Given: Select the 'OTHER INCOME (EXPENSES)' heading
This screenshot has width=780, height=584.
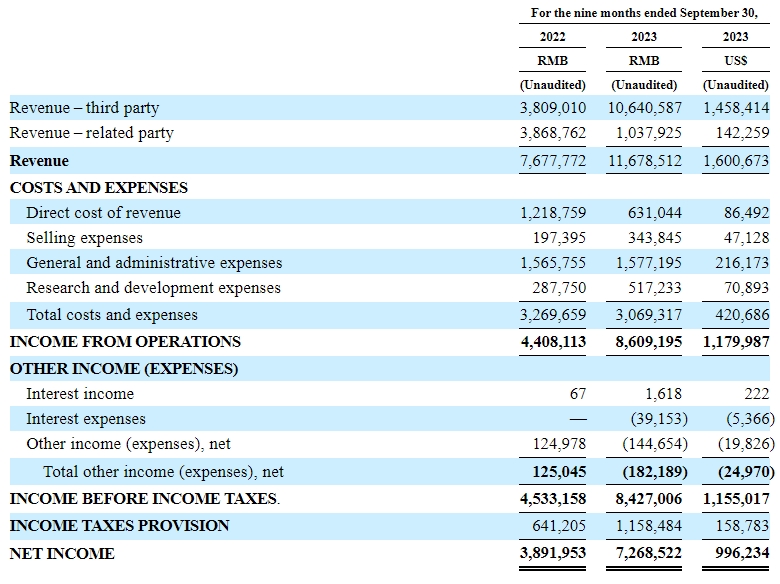Looking at the screenshot, I should click(x=124, y=369).
